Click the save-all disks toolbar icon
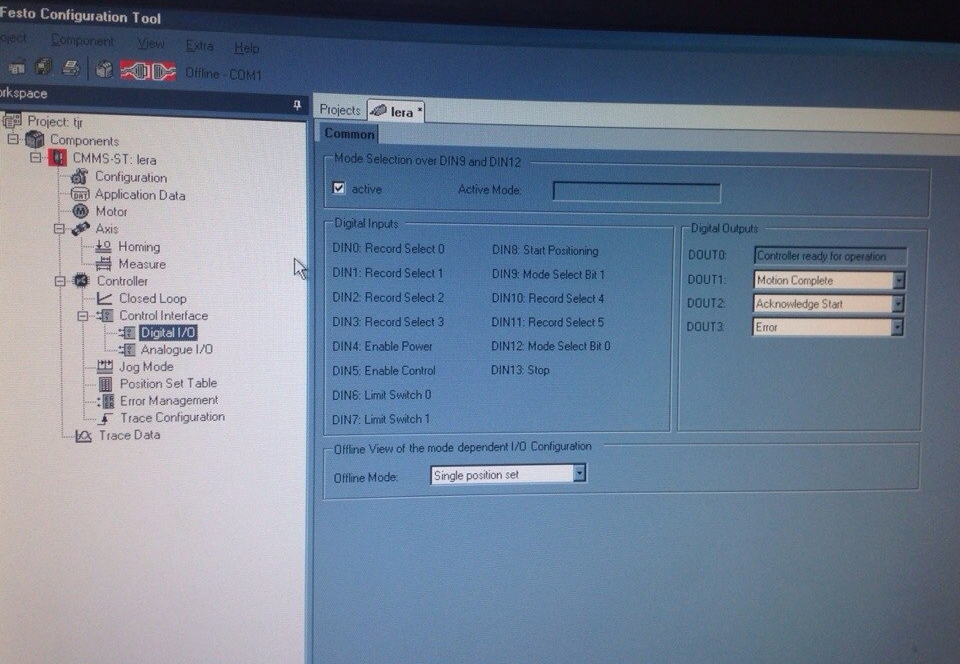960x664 pixels. (x=43, y=66)
